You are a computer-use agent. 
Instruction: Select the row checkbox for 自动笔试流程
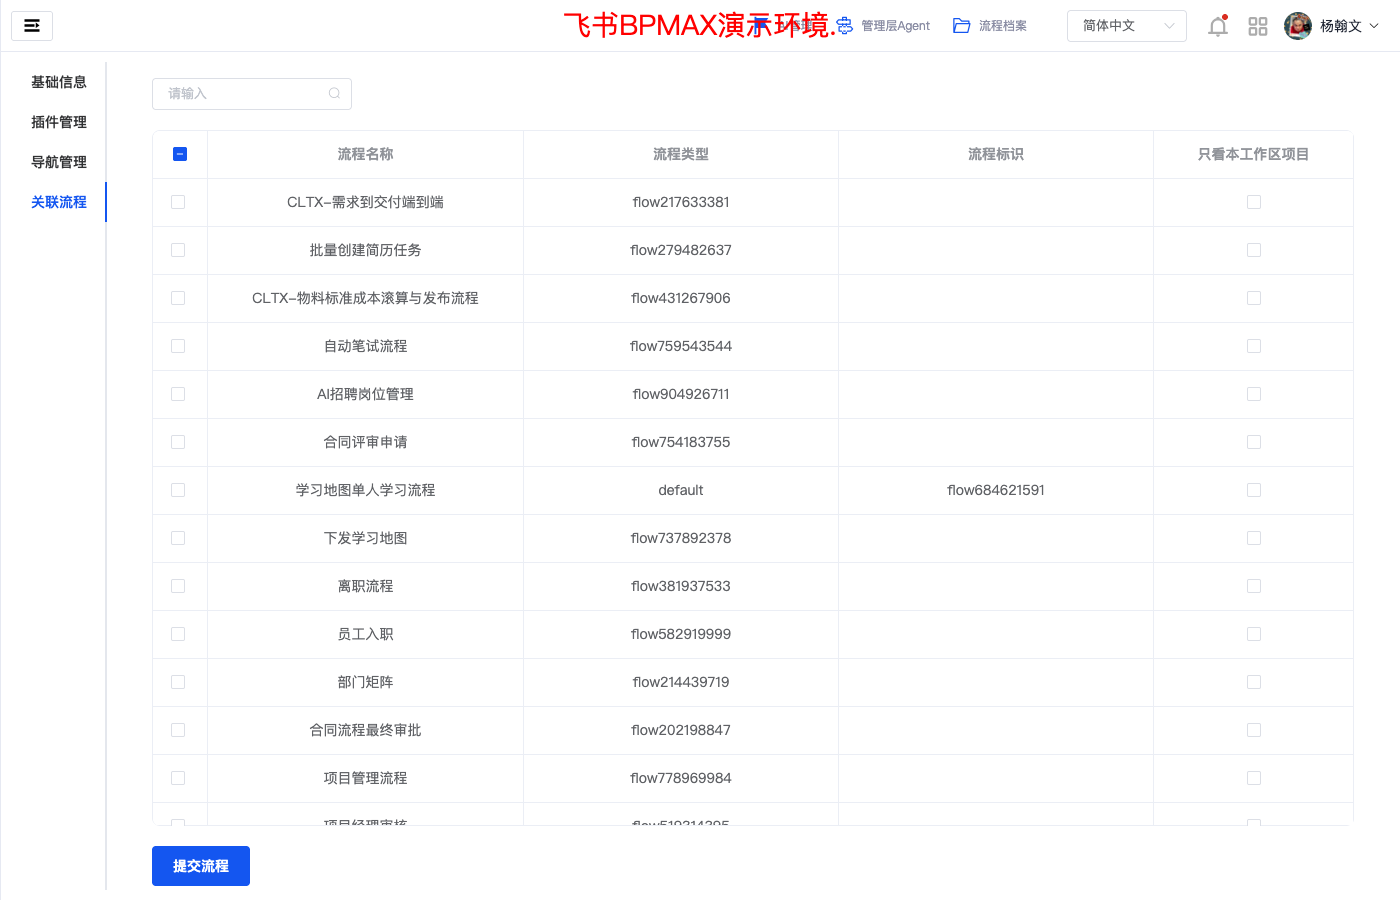coord(178,346)
